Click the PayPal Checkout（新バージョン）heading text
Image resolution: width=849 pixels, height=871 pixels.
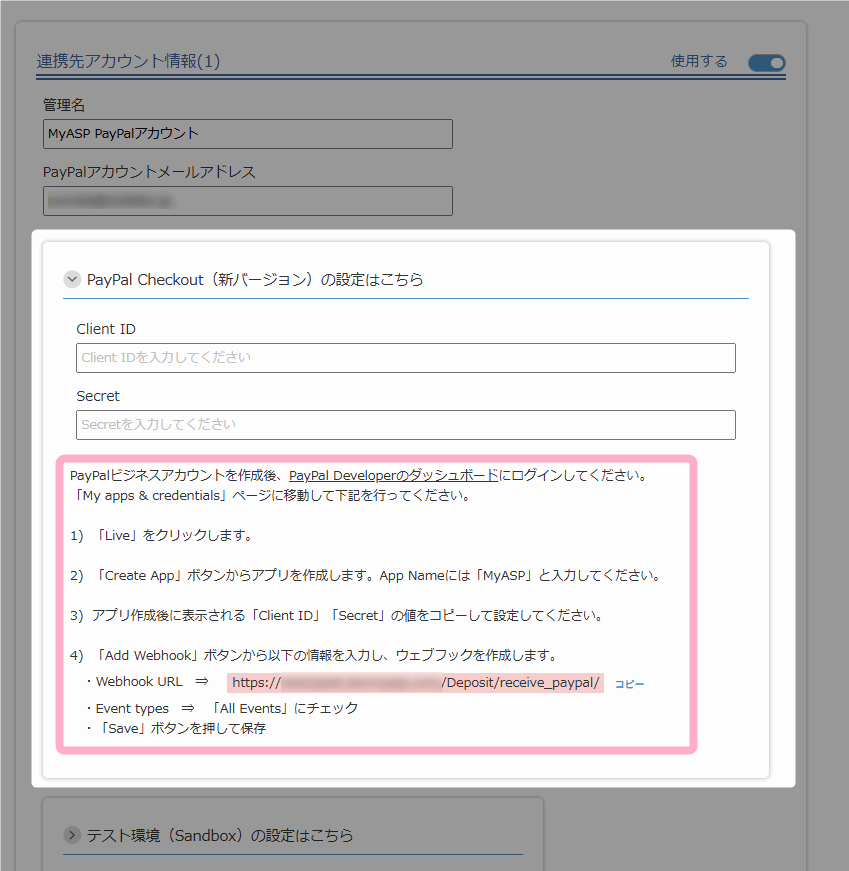(255, 280)
